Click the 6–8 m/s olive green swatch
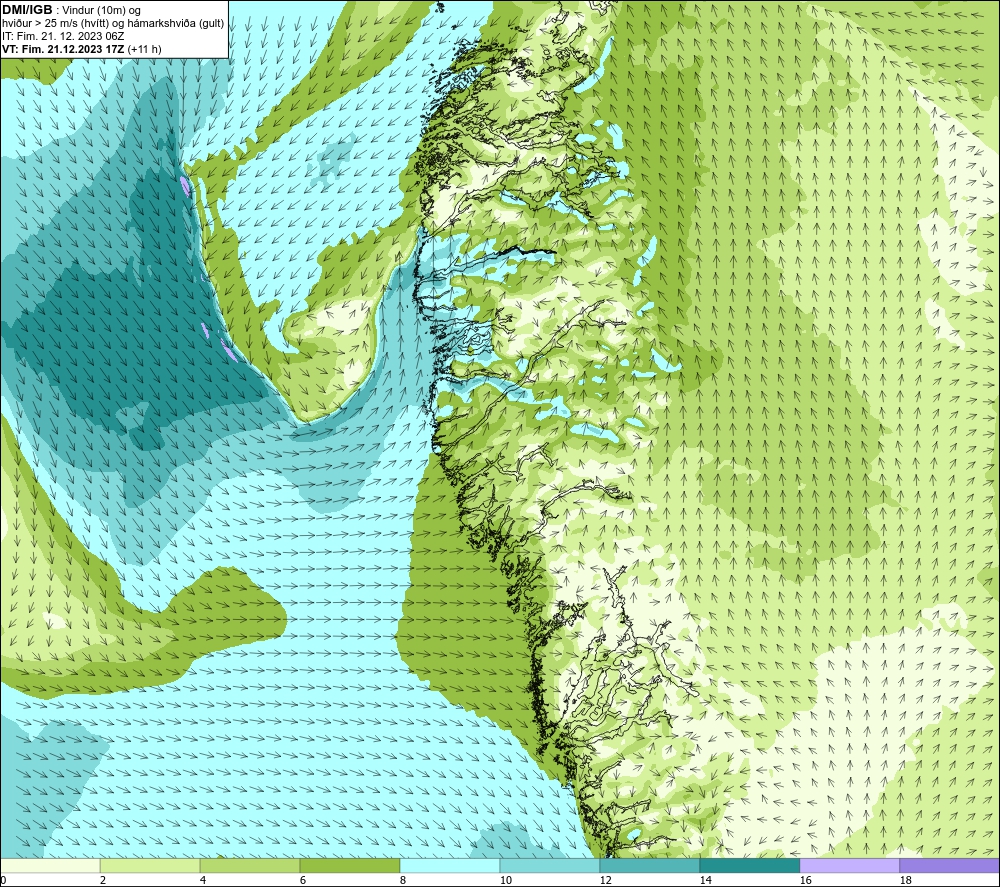Image resolution: width=1000 pixels, height=887 pixels. tap(349, 866)
